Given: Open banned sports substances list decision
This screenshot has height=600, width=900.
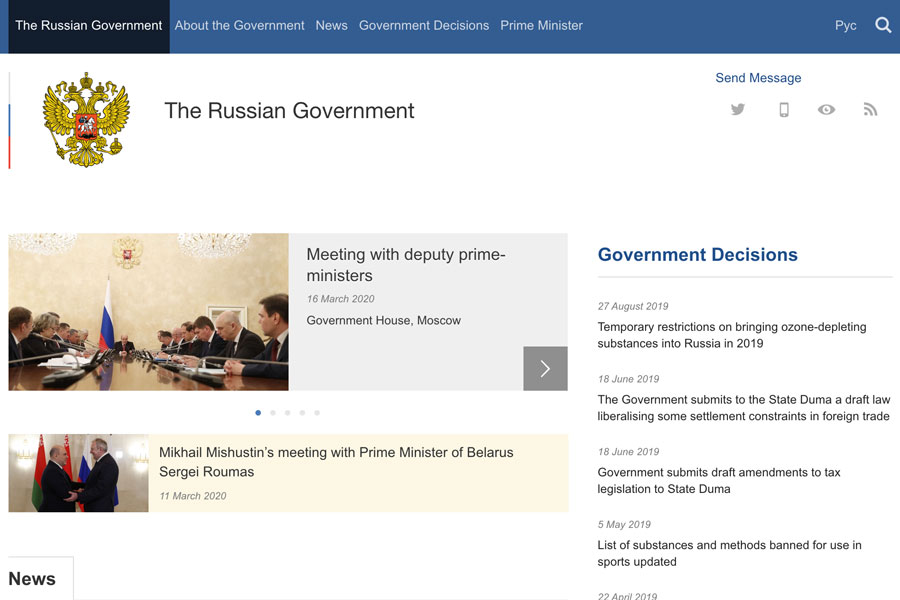Looking at the screenshot, I should [x=730, y=553].
